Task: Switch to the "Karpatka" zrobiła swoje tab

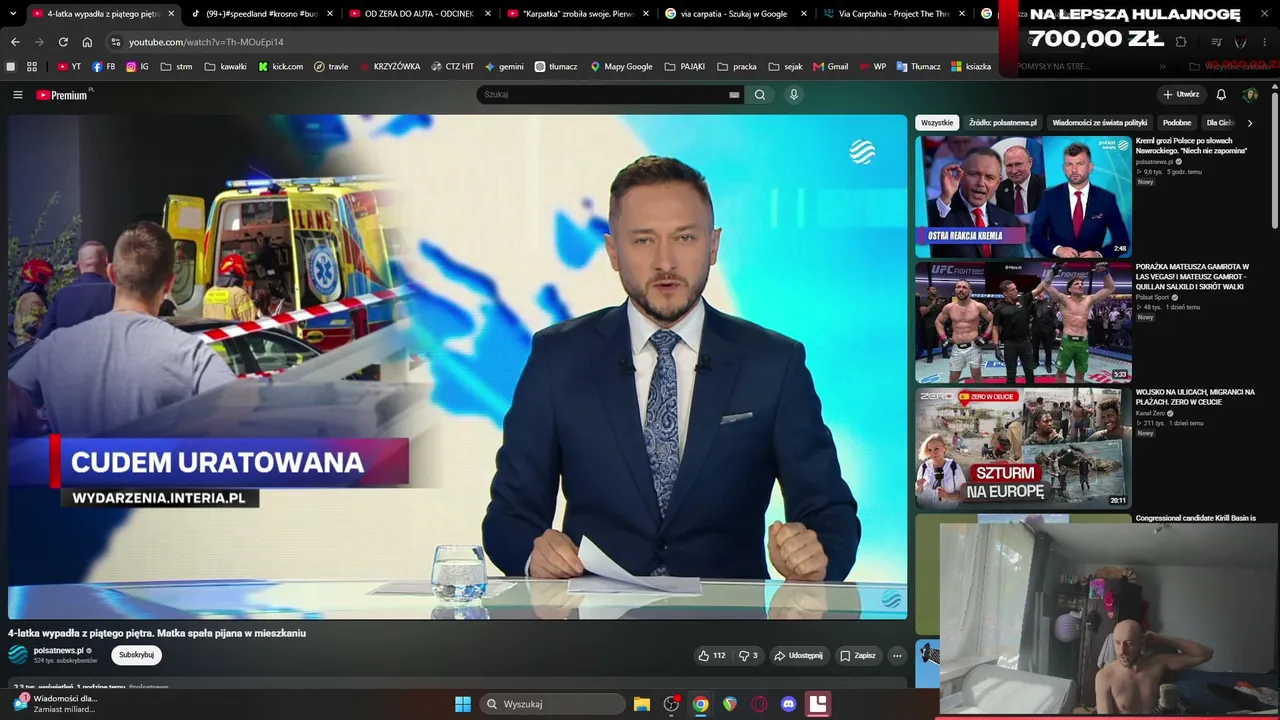Action: 578,14
